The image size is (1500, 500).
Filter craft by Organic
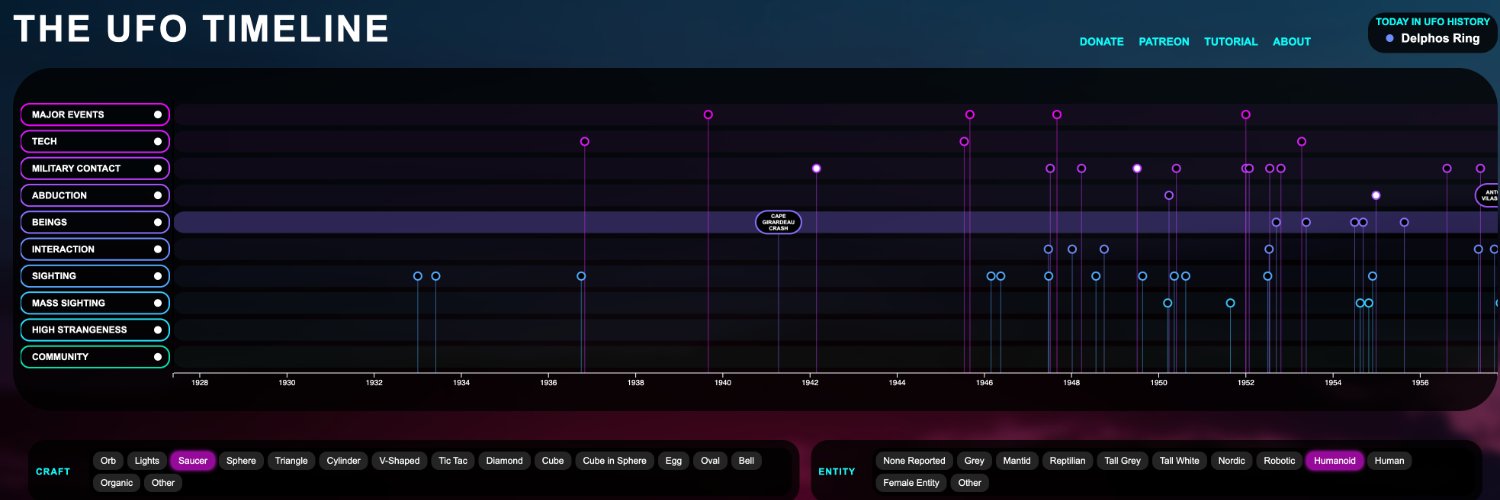pyautogui.click(x=117, y=483)
